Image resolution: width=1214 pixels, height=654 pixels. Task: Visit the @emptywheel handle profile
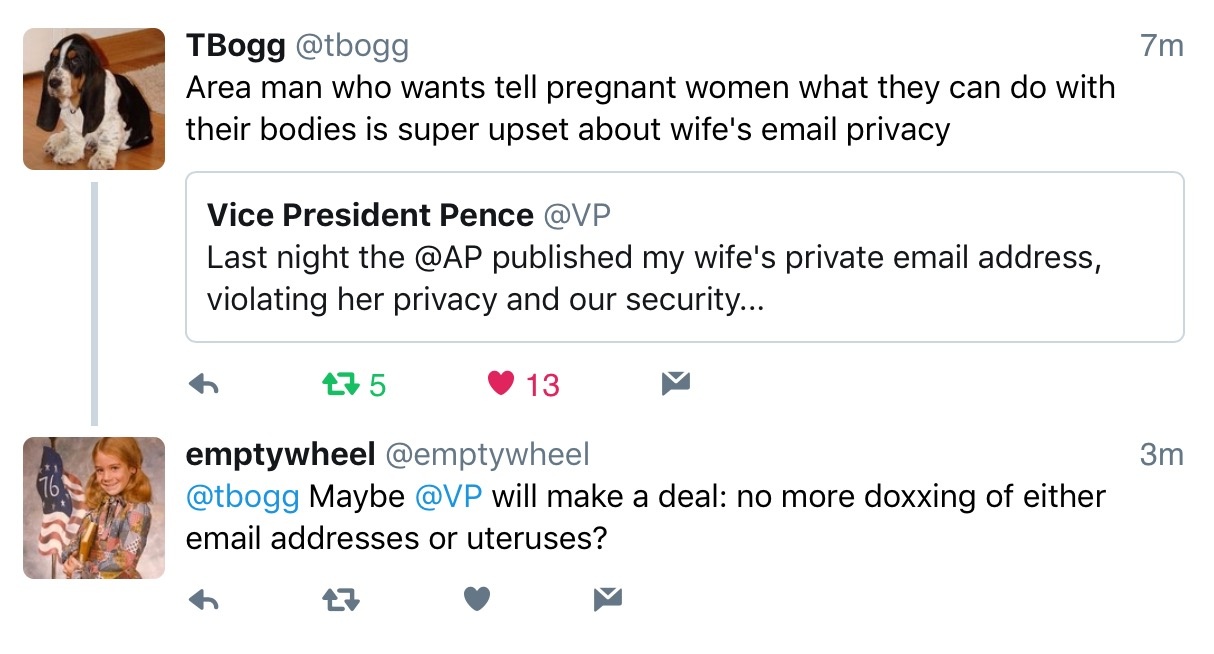(x=488, y=454)
